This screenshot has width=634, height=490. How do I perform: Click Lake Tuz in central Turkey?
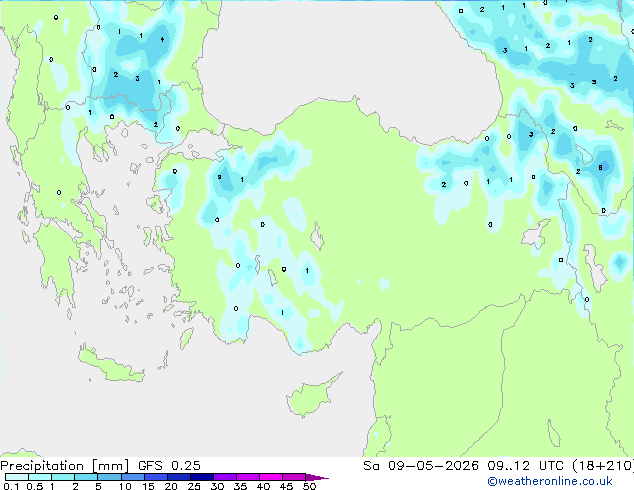tap(317, 237)
